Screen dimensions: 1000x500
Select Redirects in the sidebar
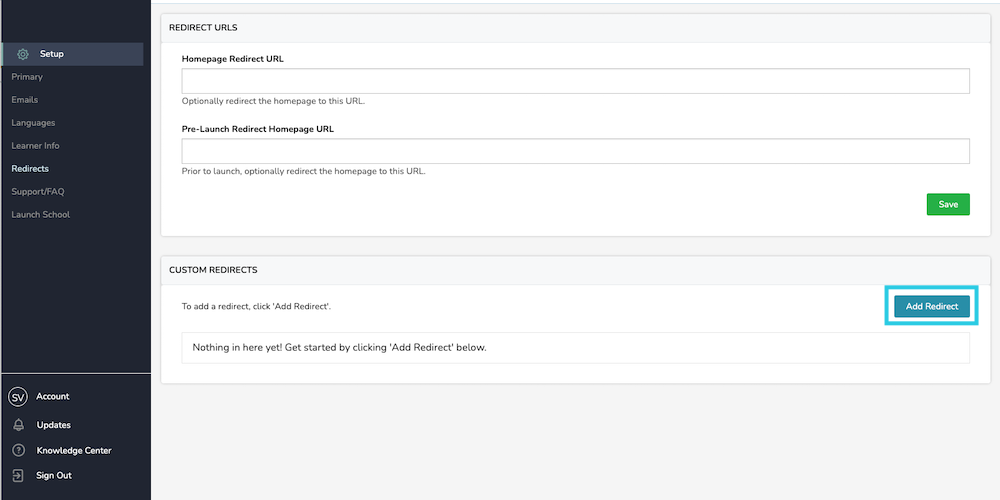tap(30, 168)
